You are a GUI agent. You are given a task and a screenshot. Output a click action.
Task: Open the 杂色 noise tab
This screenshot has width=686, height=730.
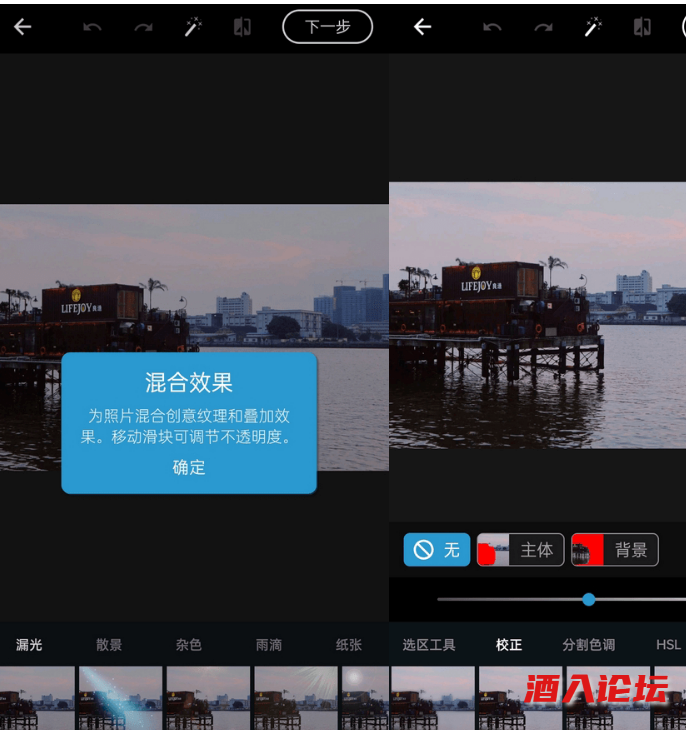(189, 645)
